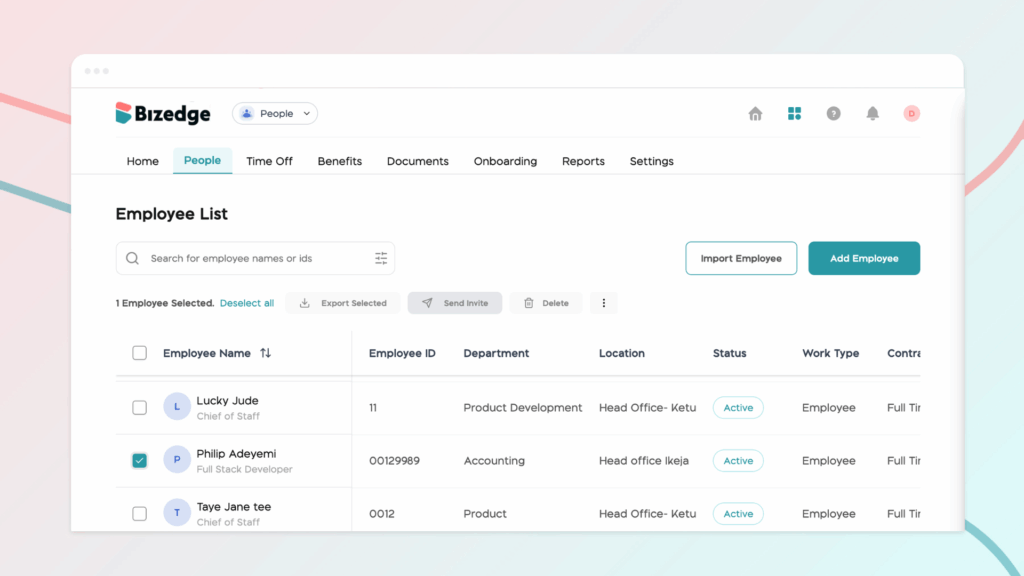Viewport: 1024px width, 576px height.
Task: Click the Deselect all link
Action: click(247, 303)
